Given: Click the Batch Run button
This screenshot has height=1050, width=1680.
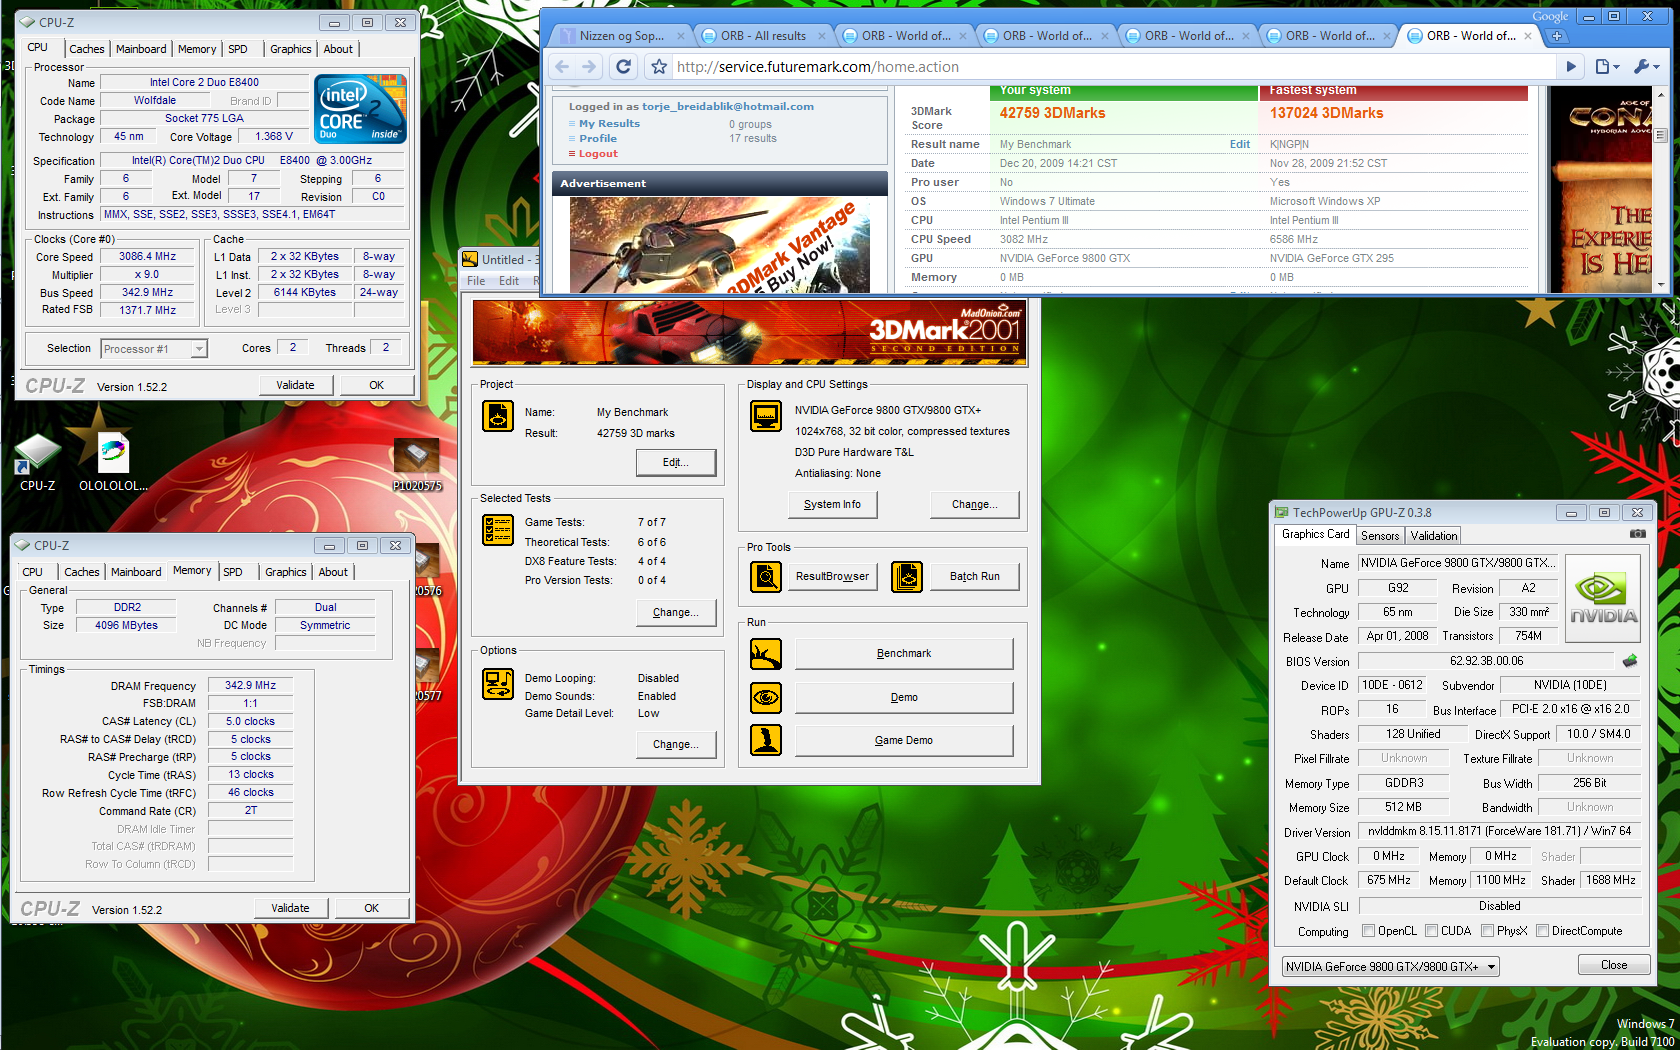Looking at the screenshot, I should pos(974,576).
